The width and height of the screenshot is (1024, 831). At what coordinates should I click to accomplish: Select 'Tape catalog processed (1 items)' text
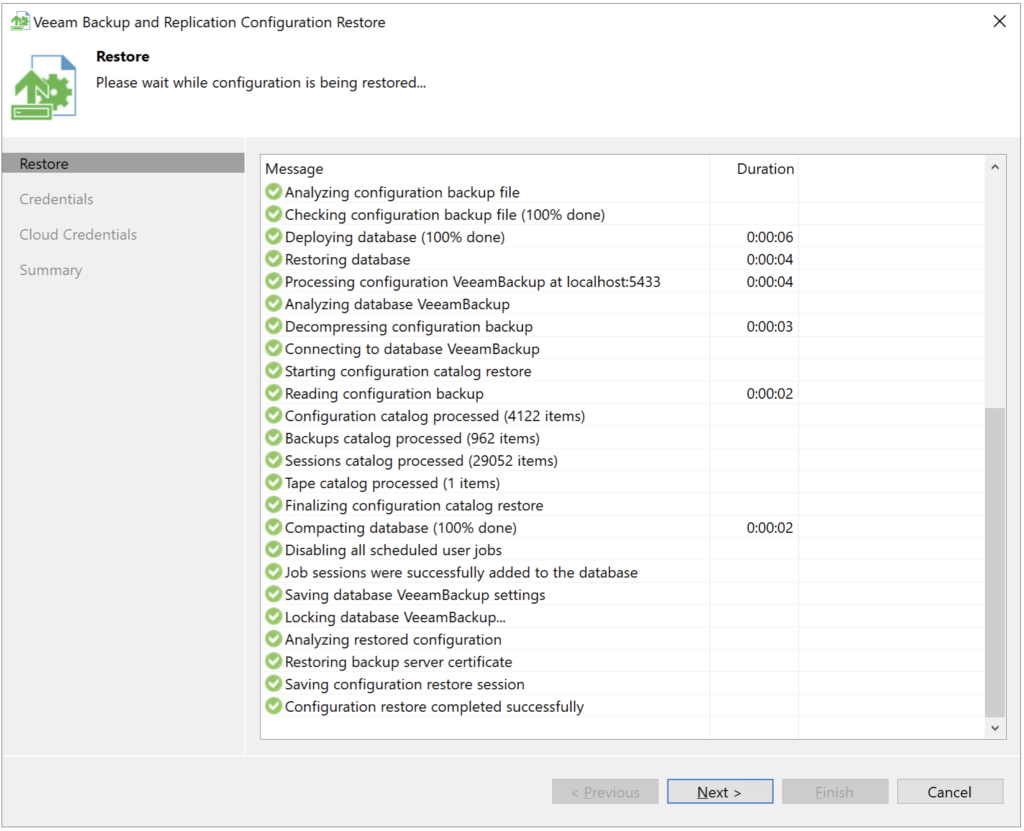point(392,483)
